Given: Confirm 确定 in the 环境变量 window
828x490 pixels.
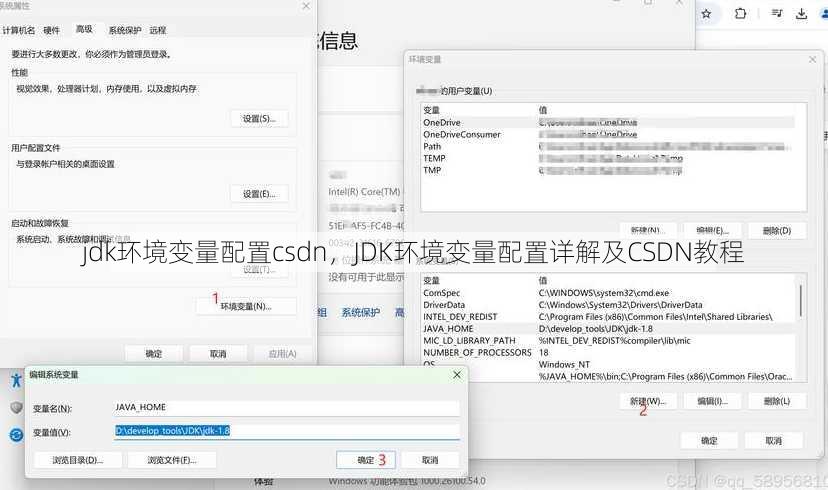Looking at the screenshot, I should [709, 440].
